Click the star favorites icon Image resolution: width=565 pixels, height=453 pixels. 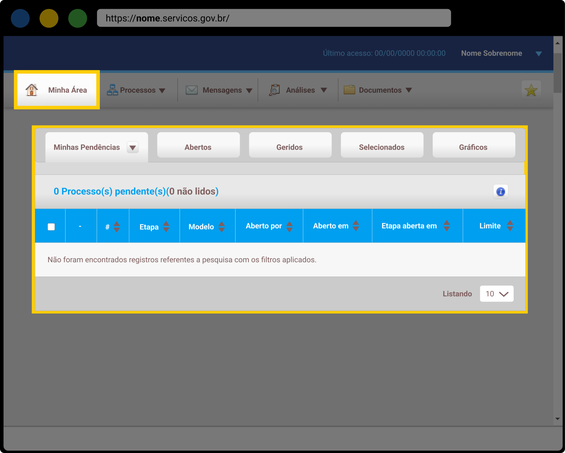point(531,90)
